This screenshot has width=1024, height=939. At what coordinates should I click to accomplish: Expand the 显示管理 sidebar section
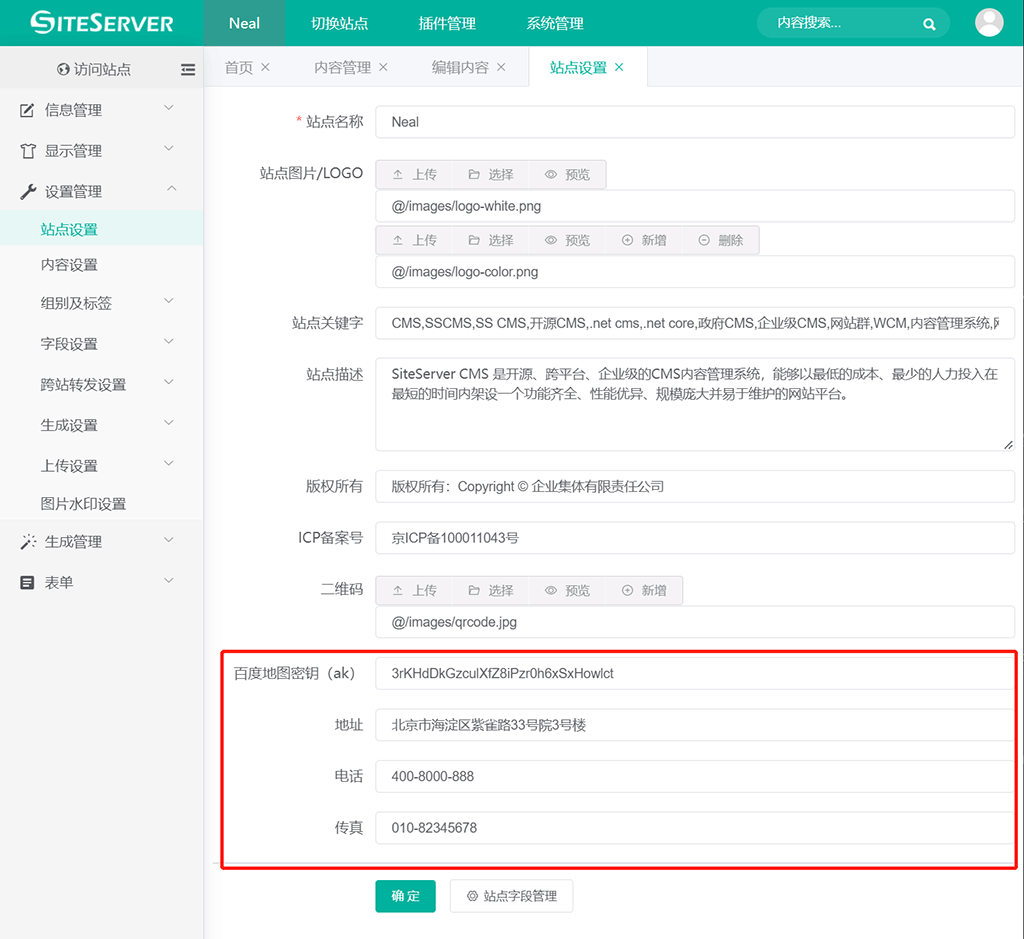pos(100,151)
